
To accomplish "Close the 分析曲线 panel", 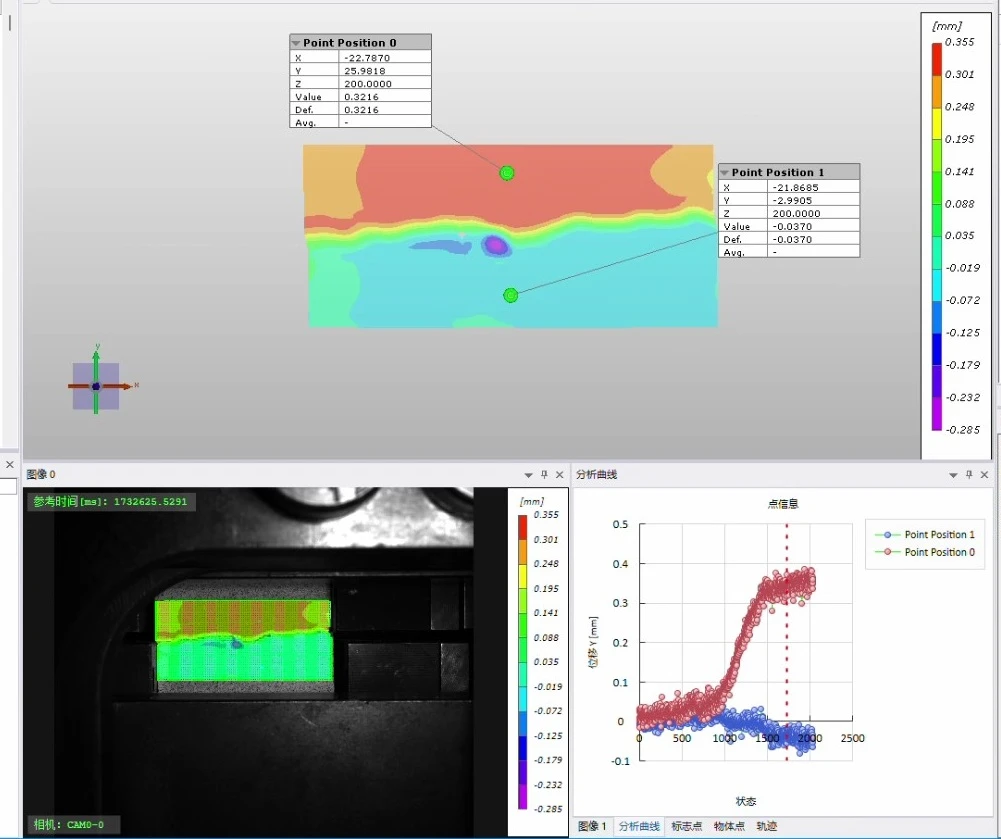I will (x=985, y=474).
